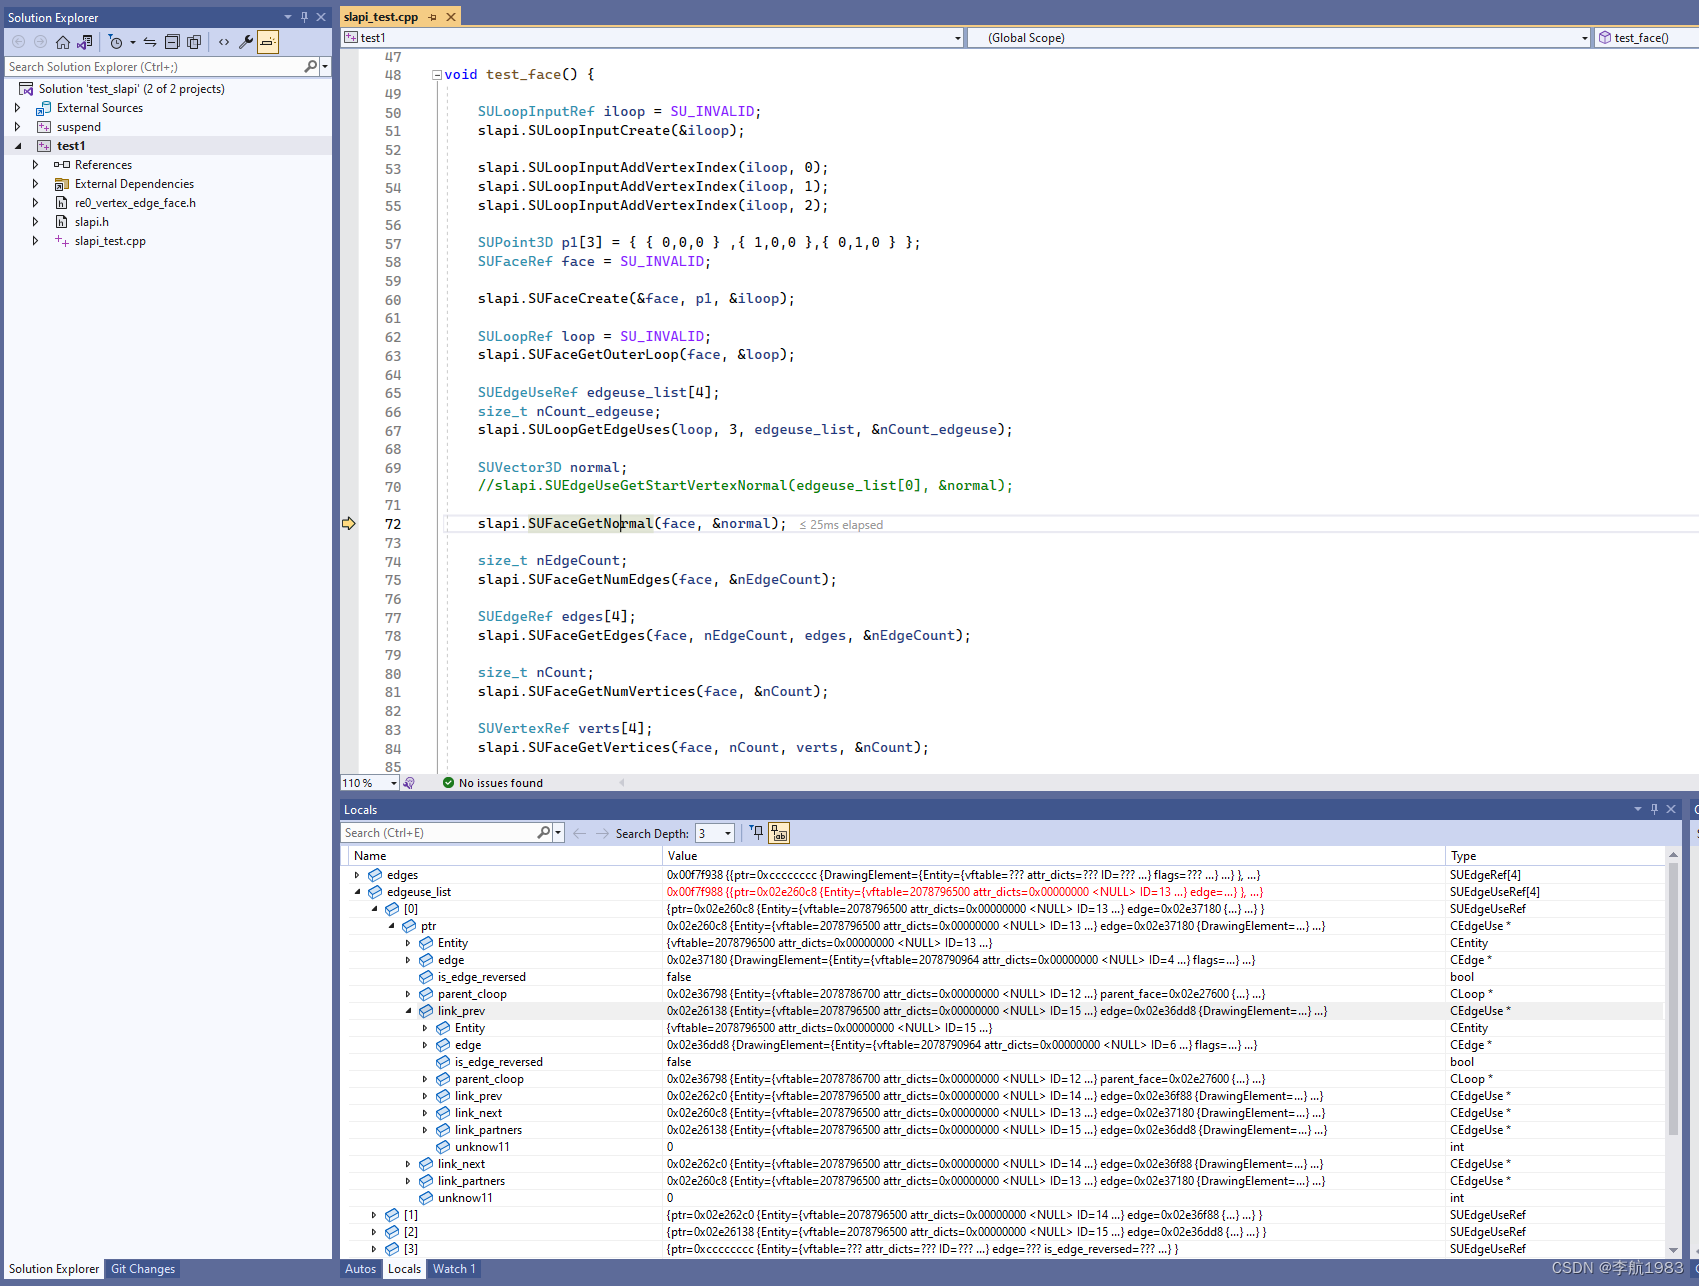Viewport: 1699px width, 1286px height.
Task: Expand the References node
Action: tap(35, 165)
